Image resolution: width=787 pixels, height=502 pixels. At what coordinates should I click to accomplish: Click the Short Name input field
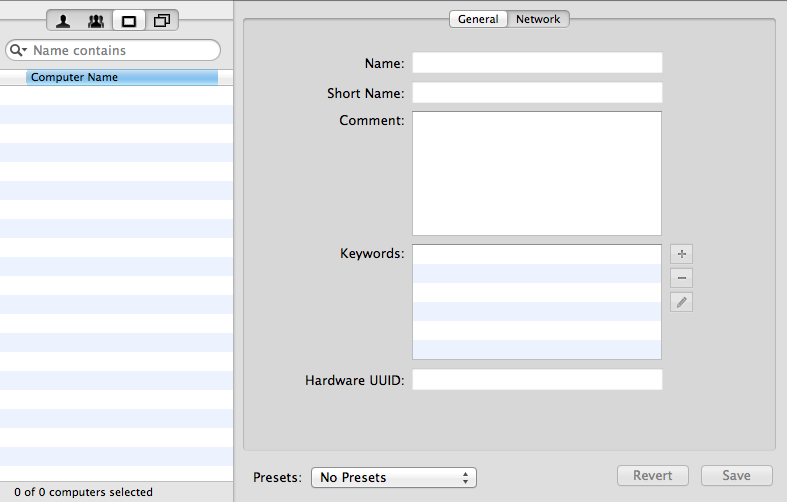537,92
